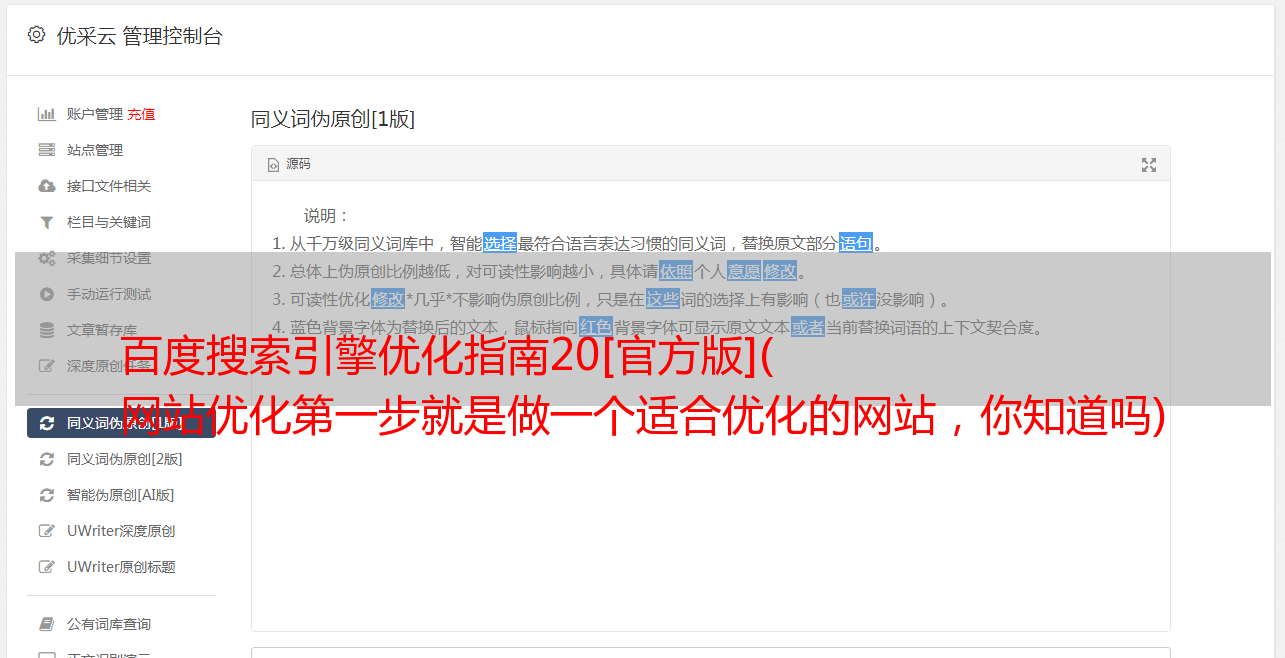Click the gear icon beside 优采云 管理控制台

(x=36, y=35)
